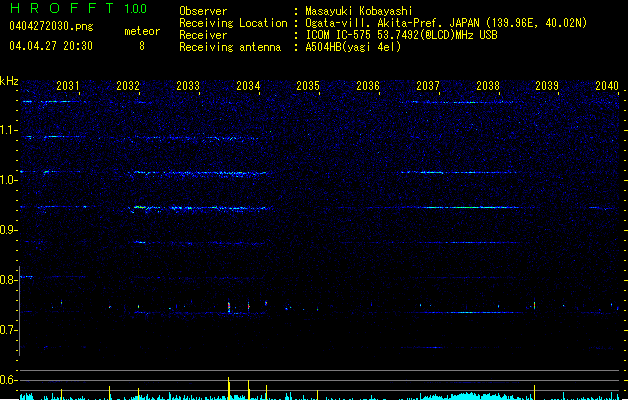Screen dimensions: 629x400
Task: Click the 0.7 kHz axis label
Action: (x=9, y=330)
